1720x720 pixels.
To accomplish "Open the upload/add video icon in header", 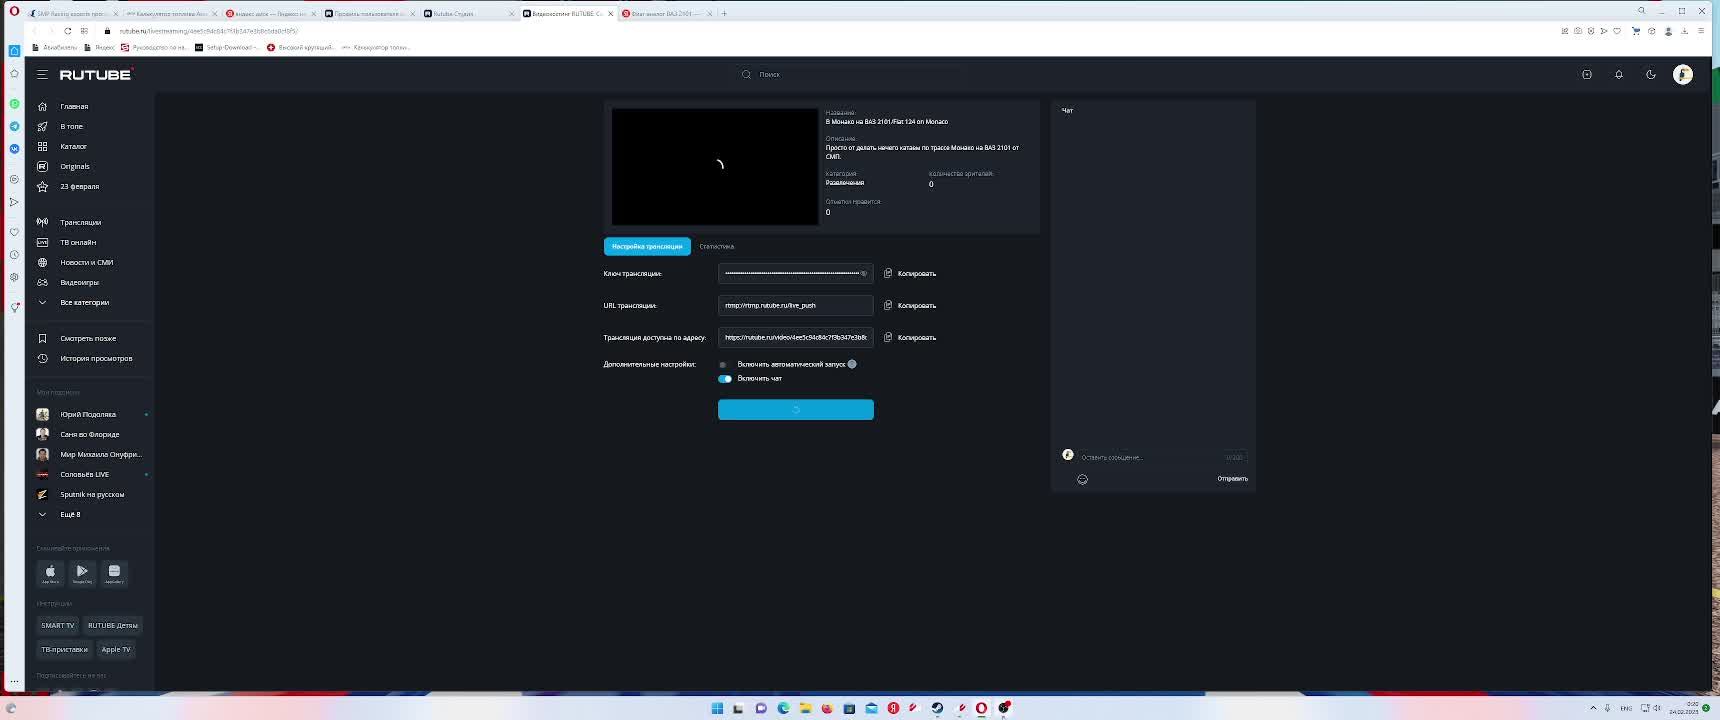I will (x=1587, y=74).
